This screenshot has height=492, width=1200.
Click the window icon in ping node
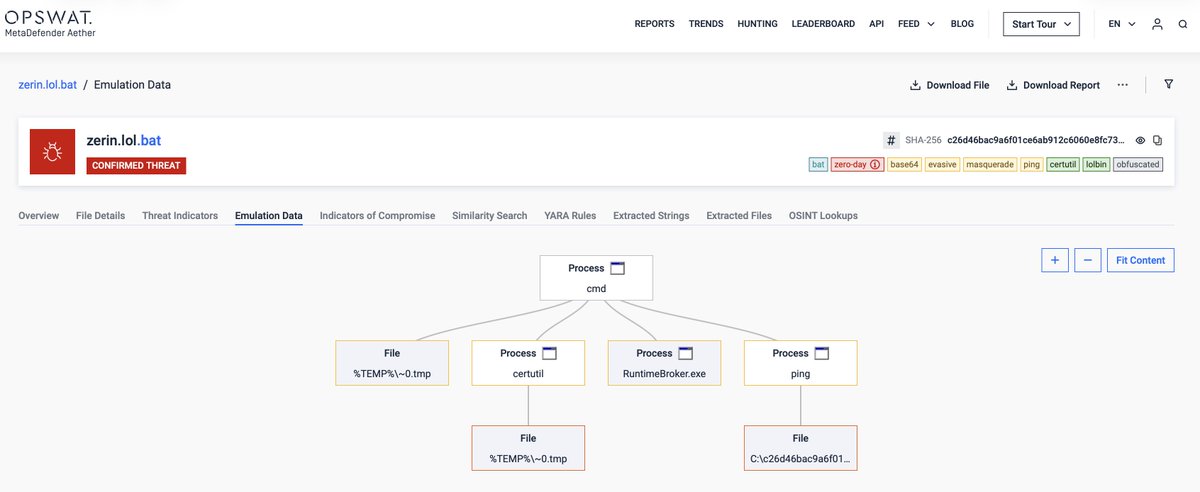[x=822, y=353]
